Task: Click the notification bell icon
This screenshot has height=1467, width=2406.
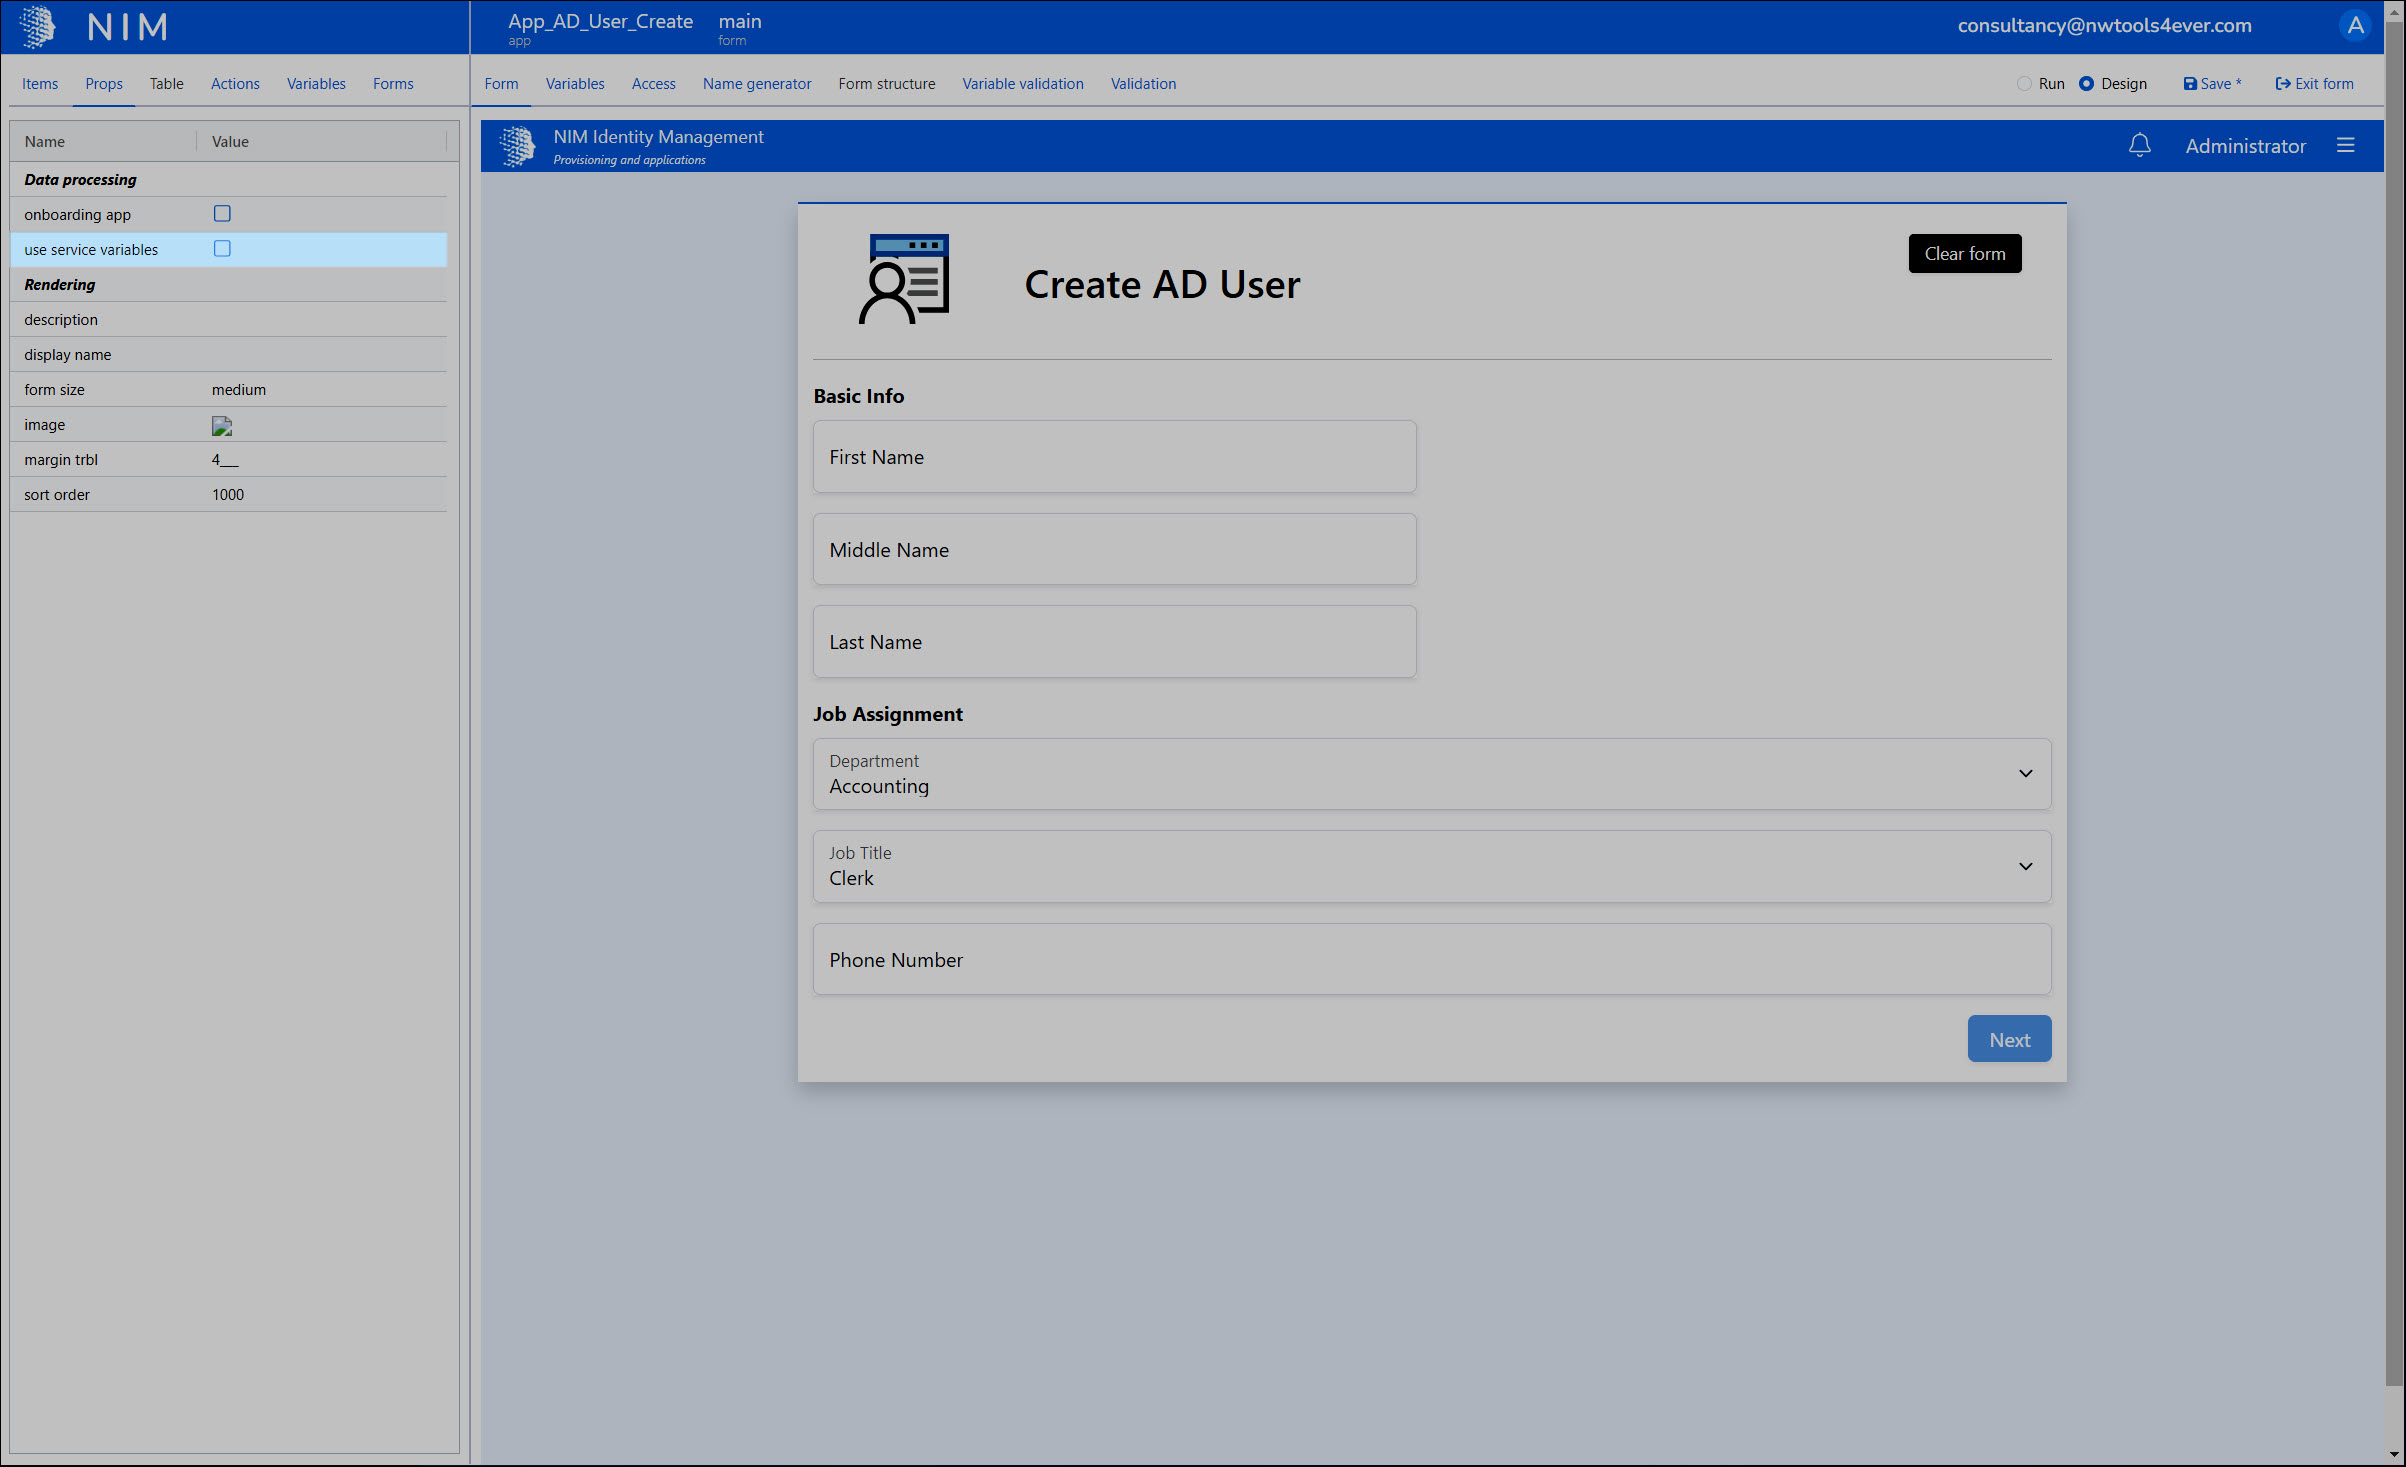Action: point(2139,146)
